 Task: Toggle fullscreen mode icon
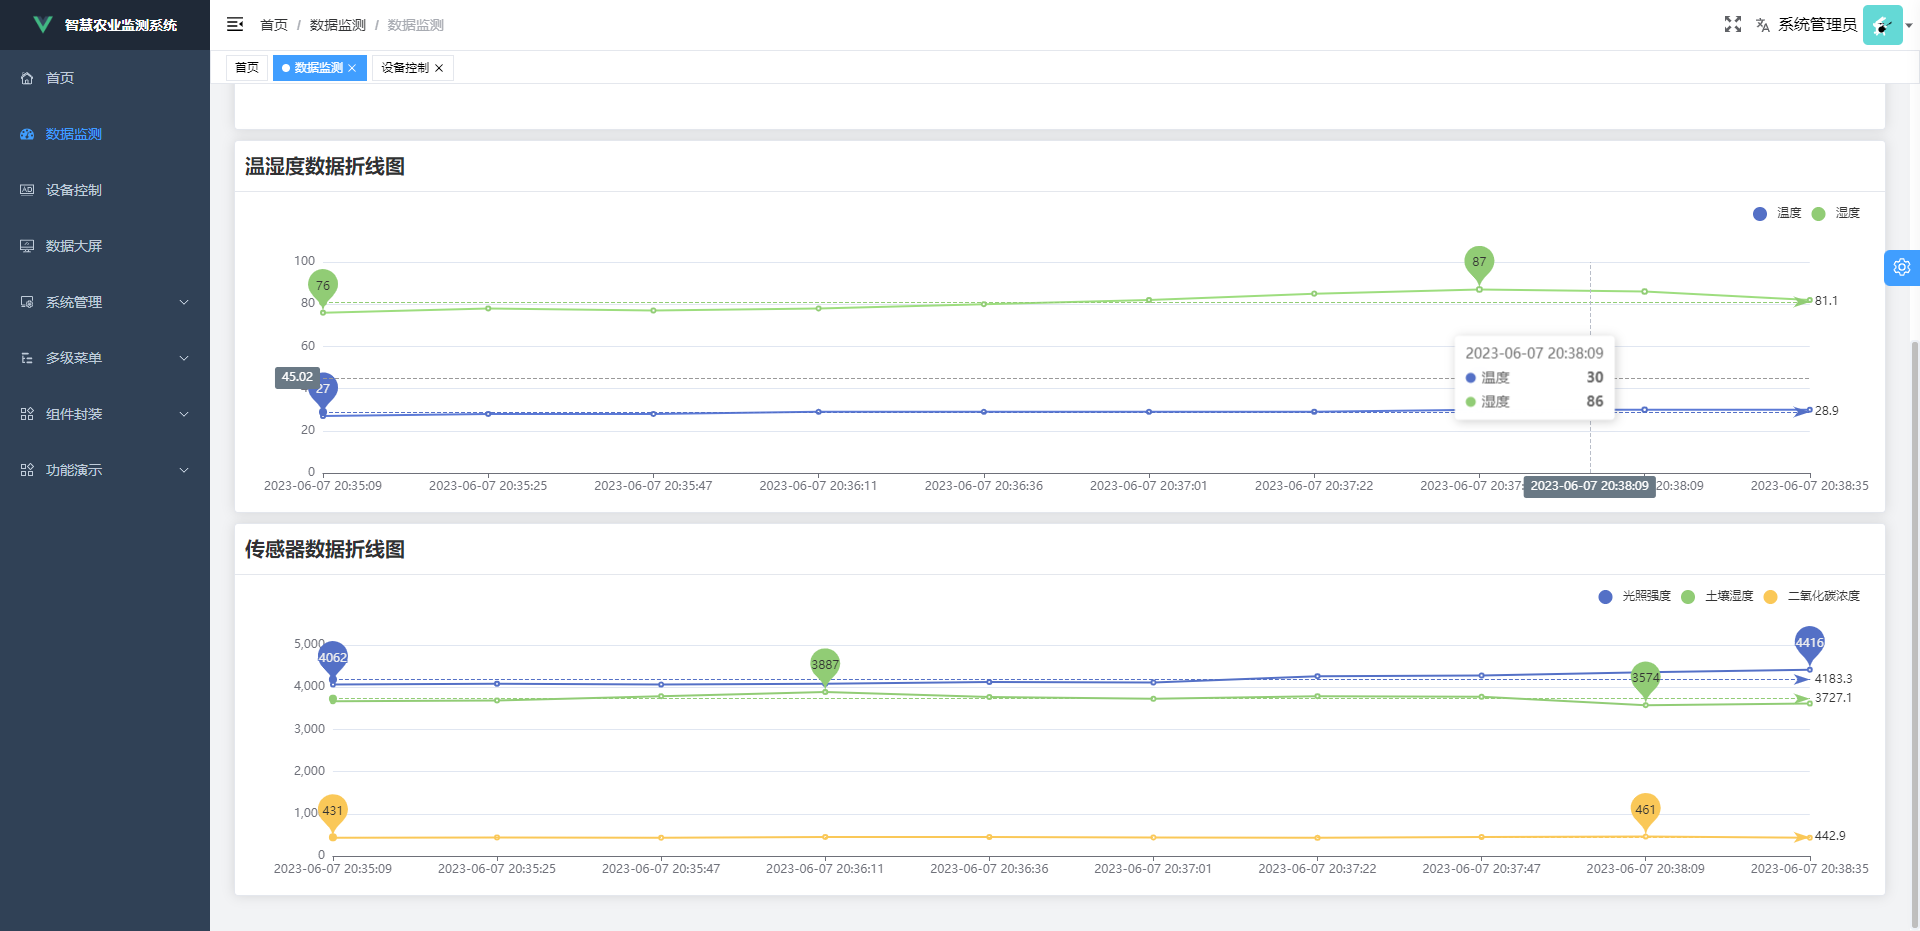1733,24
